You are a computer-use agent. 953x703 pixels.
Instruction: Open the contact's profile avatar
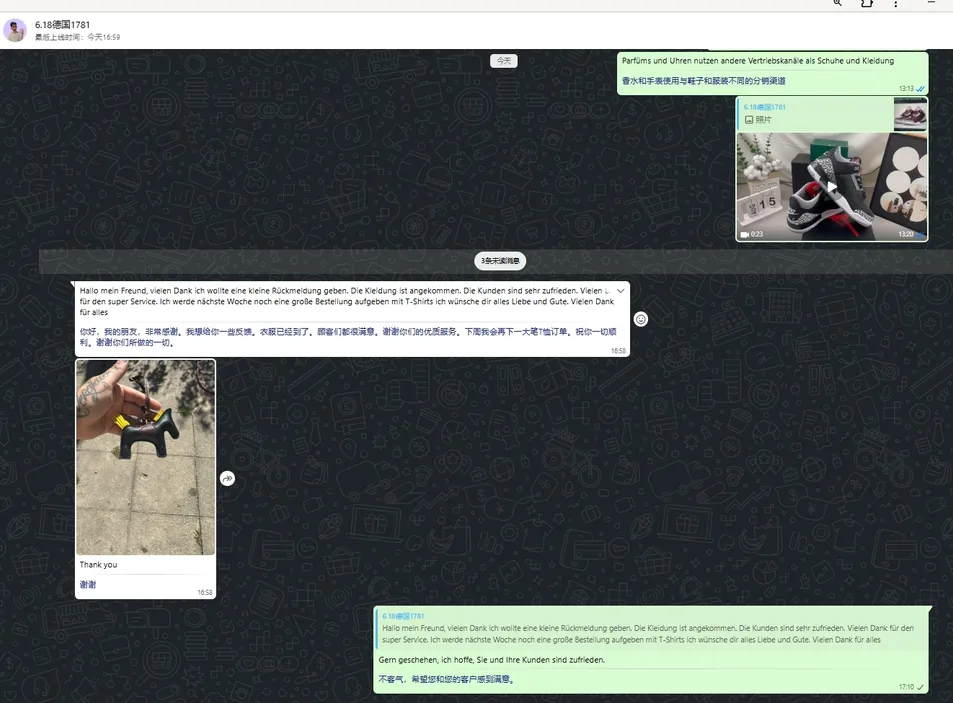click(x=15, y=30)
